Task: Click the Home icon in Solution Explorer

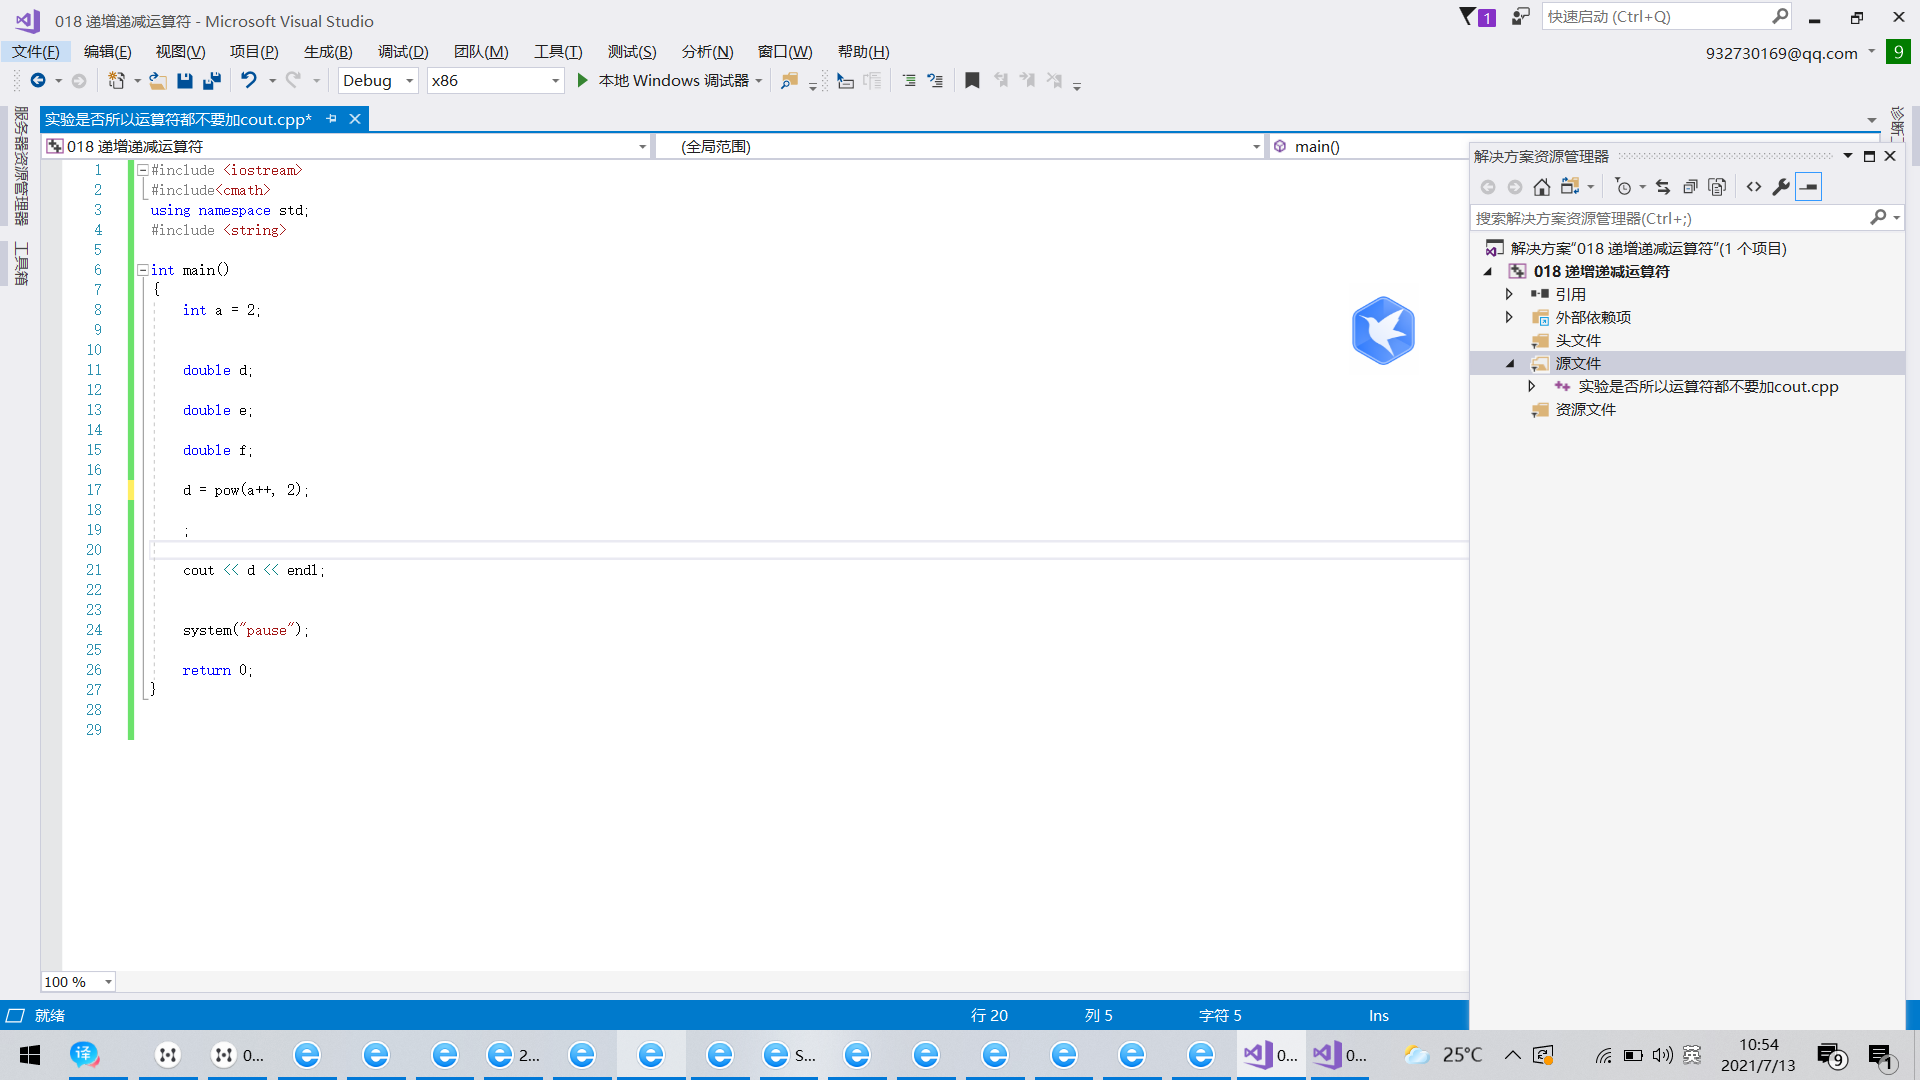Action: 1542,187
